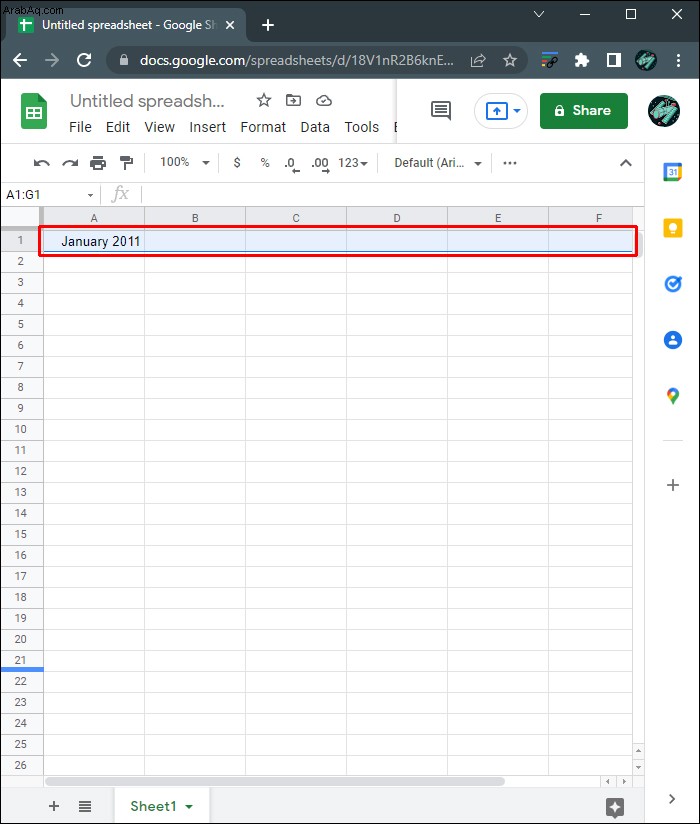Collapse the menus with the up chevron
The image size is (700, 824).
point(625,163)
